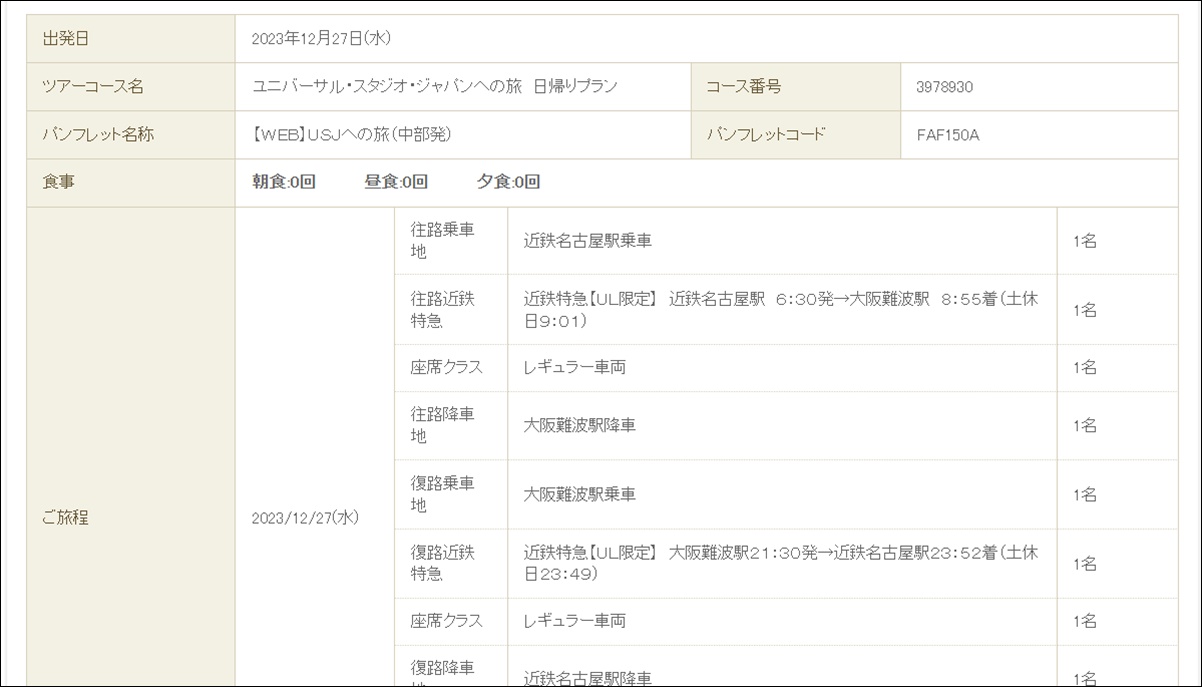Select tour name ユニバーサル・スタジオ・ジャパンへの旅 日帰りプラン
Viewport: 1202px width, 687px height.
point(435,87)
